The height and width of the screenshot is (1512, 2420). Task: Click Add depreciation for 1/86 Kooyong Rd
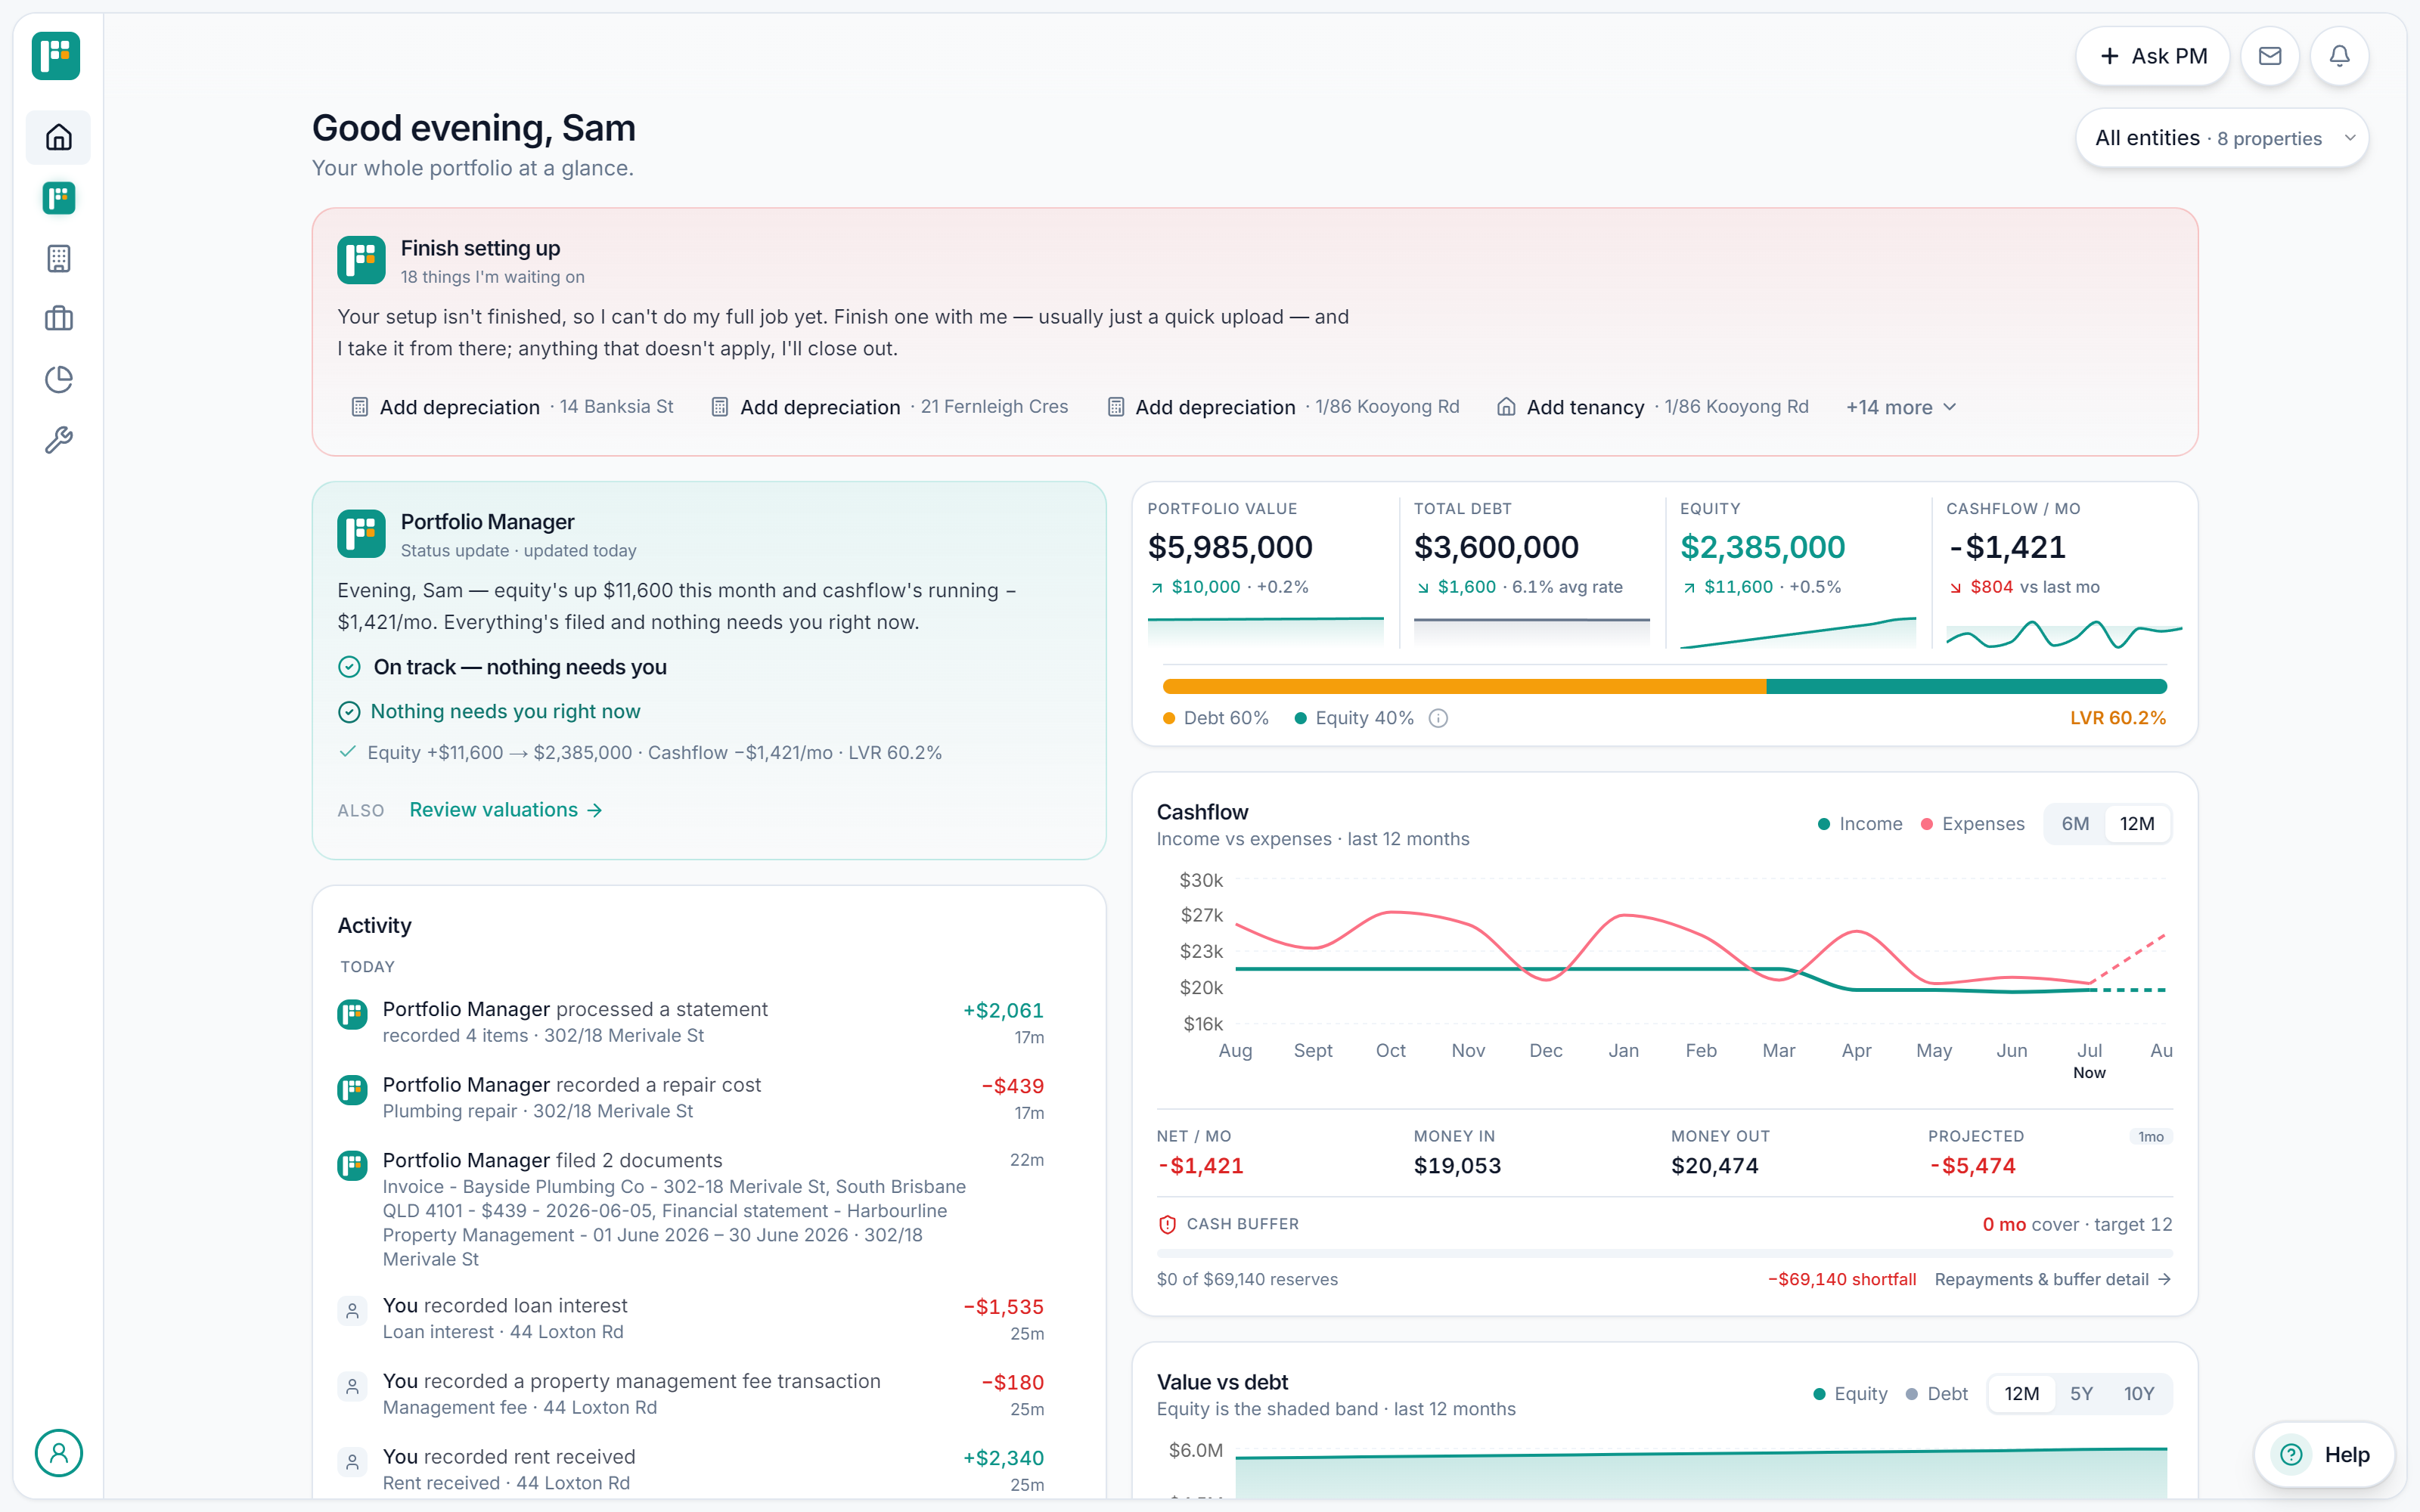[x=1283, y=407]
